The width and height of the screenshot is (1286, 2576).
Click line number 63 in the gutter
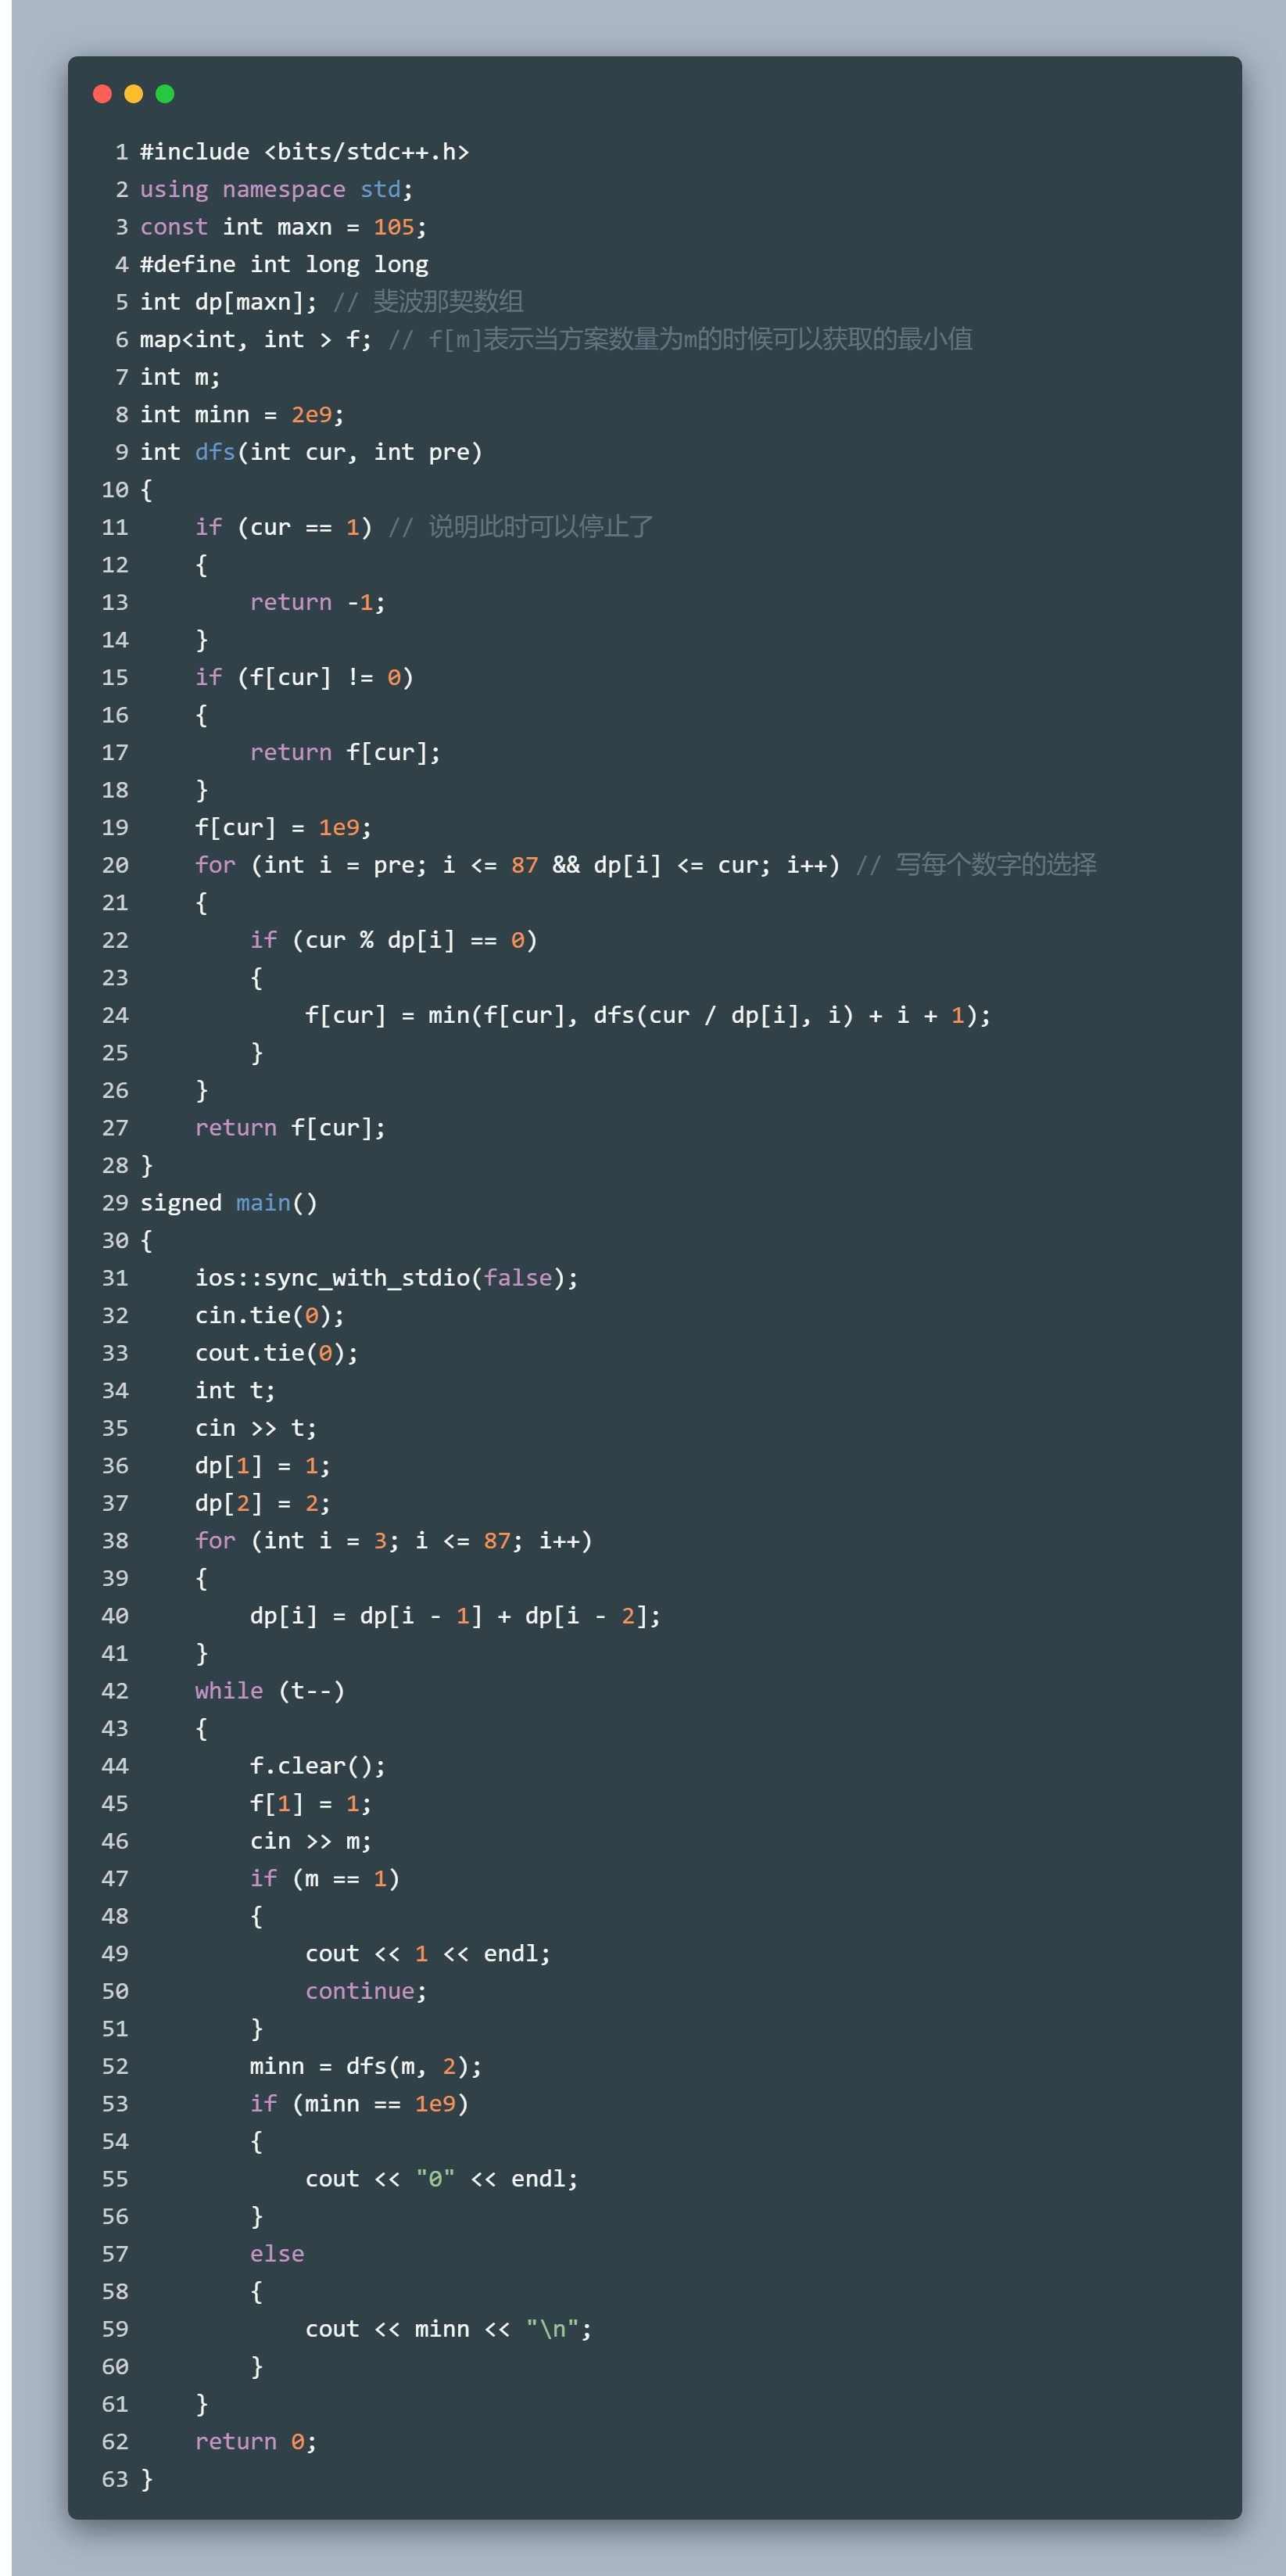pyautogui.click(x=115, y=2479)
